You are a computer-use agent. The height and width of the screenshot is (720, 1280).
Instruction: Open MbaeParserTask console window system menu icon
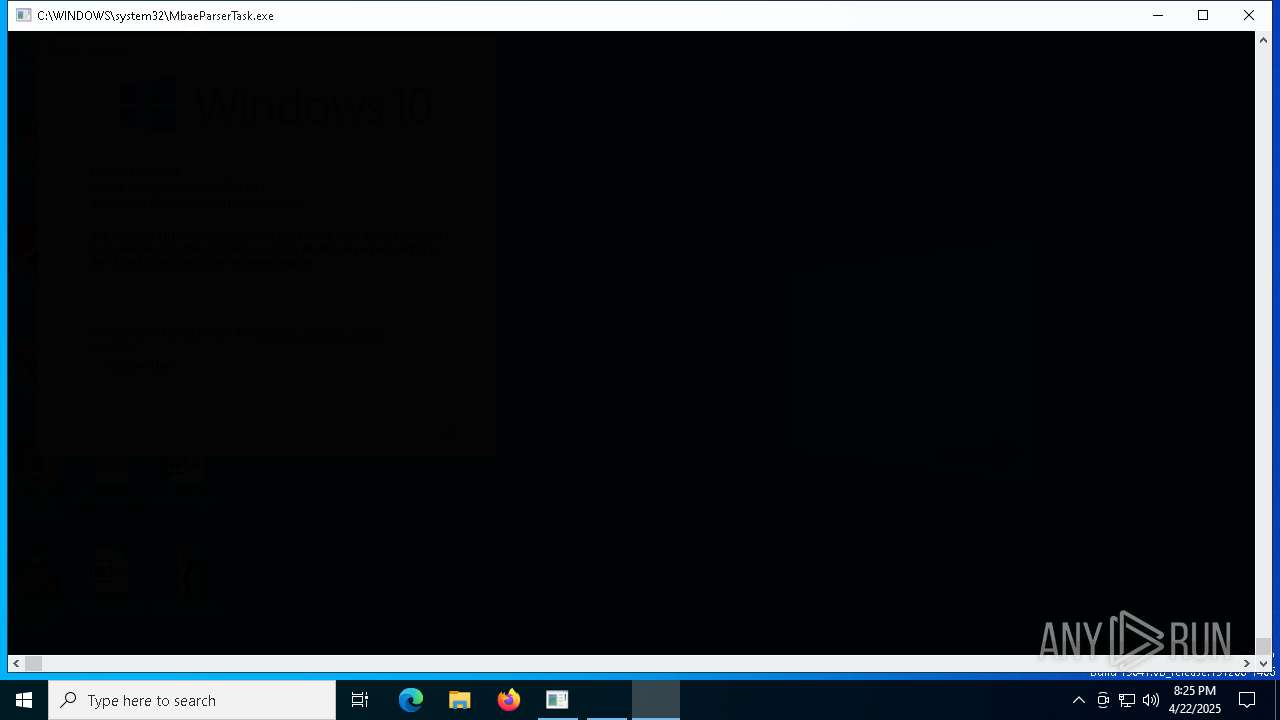coord(23,15)
